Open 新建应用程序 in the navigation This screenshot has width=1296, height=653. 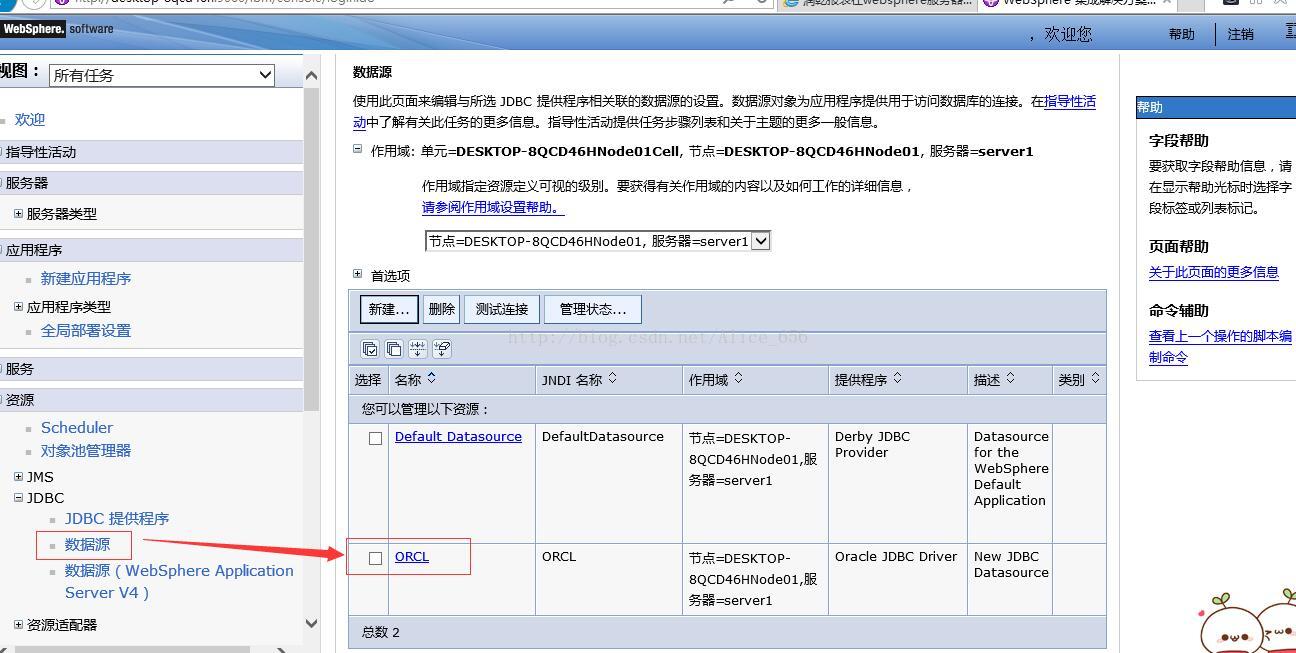pos(86,279)
